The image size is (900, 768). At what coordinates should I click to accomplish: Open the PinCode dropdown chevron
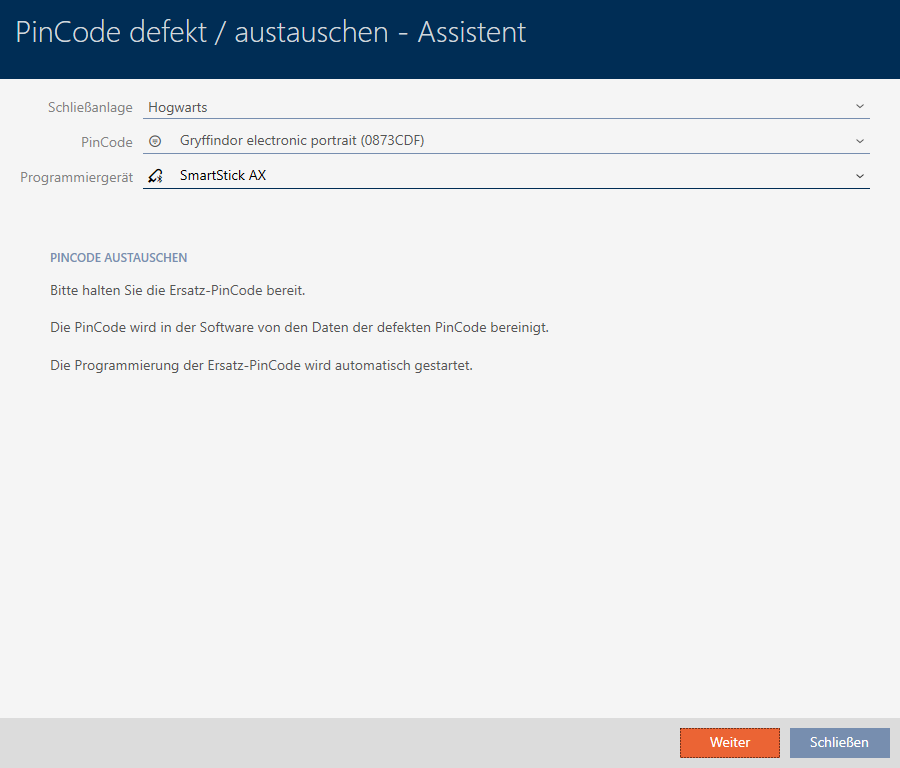click(x=859, y=141)
